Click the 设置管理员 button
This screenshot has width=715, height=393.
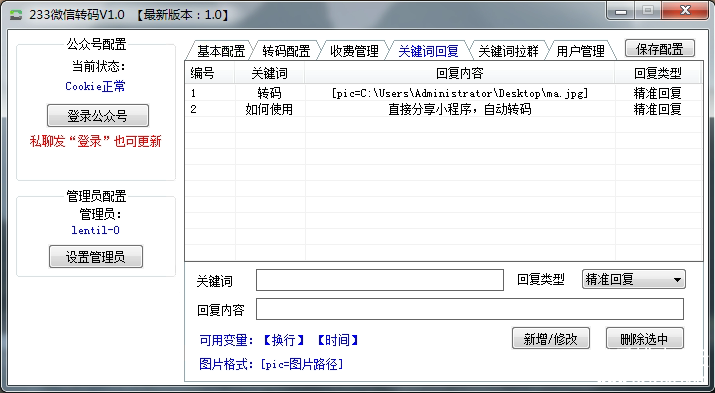[96, 257]
